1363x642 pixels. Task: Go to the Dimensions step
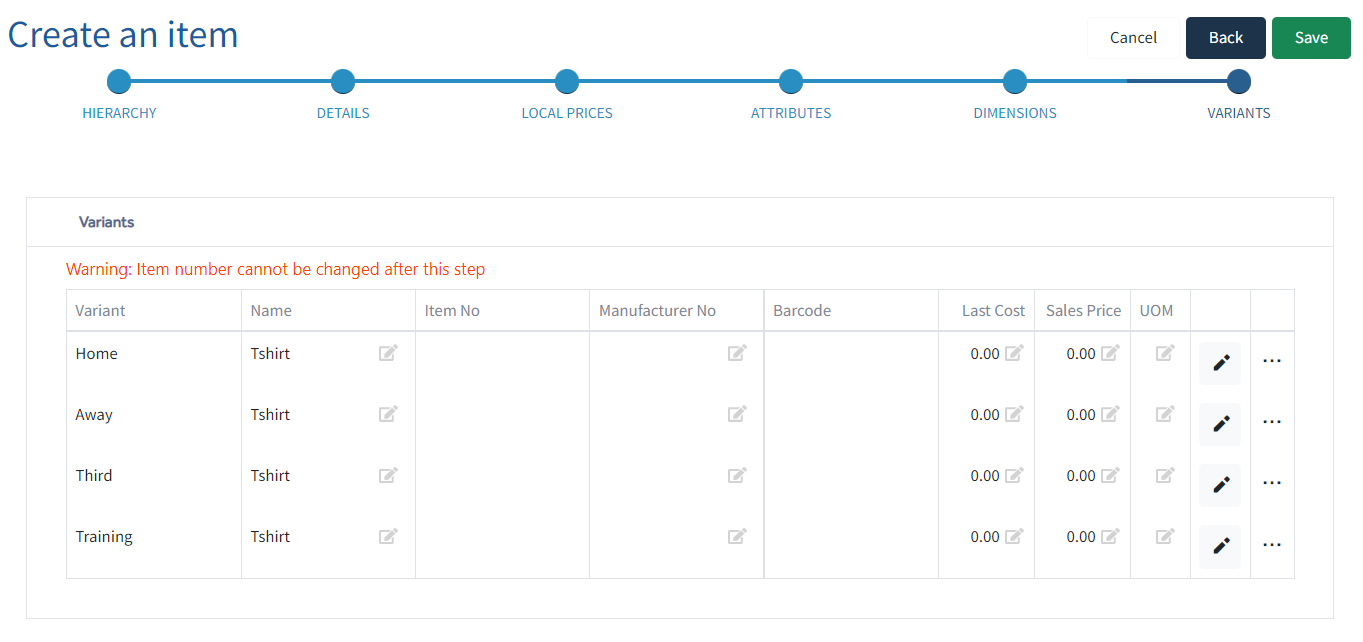(1015, 82)
